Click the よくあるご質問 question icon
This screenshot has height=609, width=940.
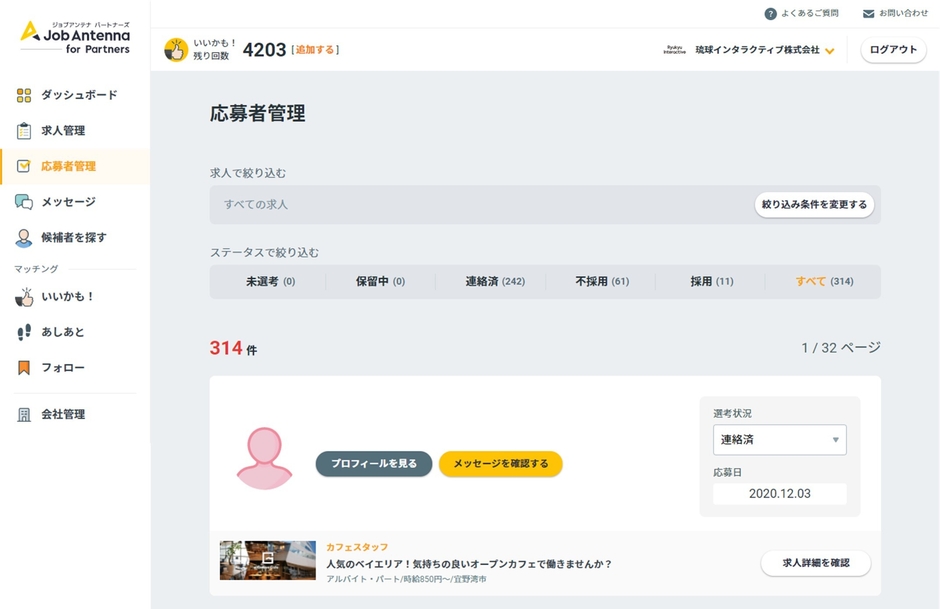[770, 13]
